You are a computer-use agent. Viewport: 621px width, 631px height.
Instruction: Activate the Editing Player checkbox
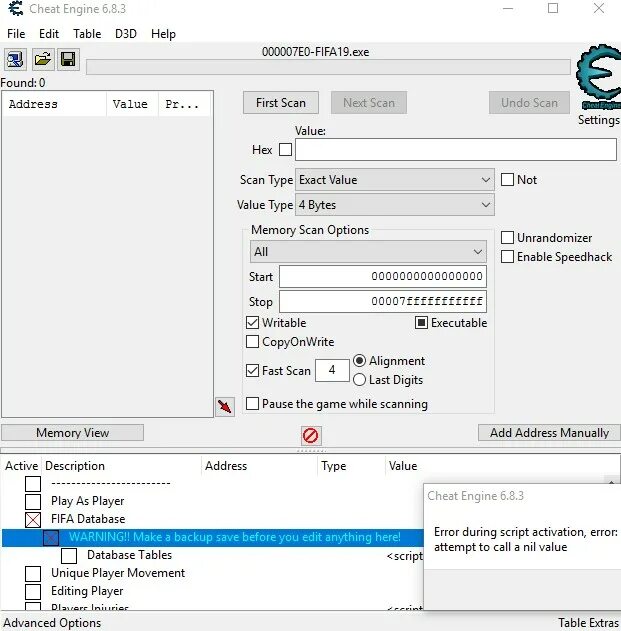point(33,592)
